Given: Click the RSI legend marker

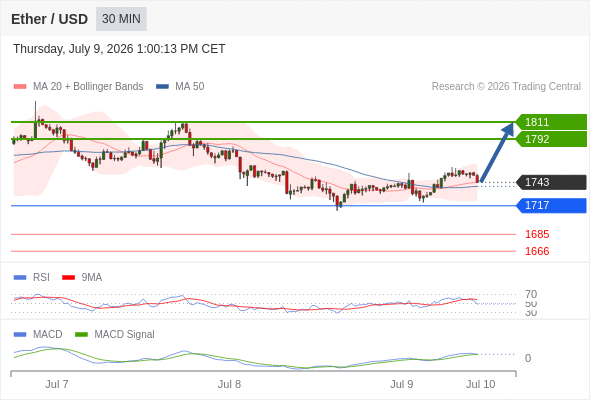Looking at the screenshot, I should coord(20,278).
